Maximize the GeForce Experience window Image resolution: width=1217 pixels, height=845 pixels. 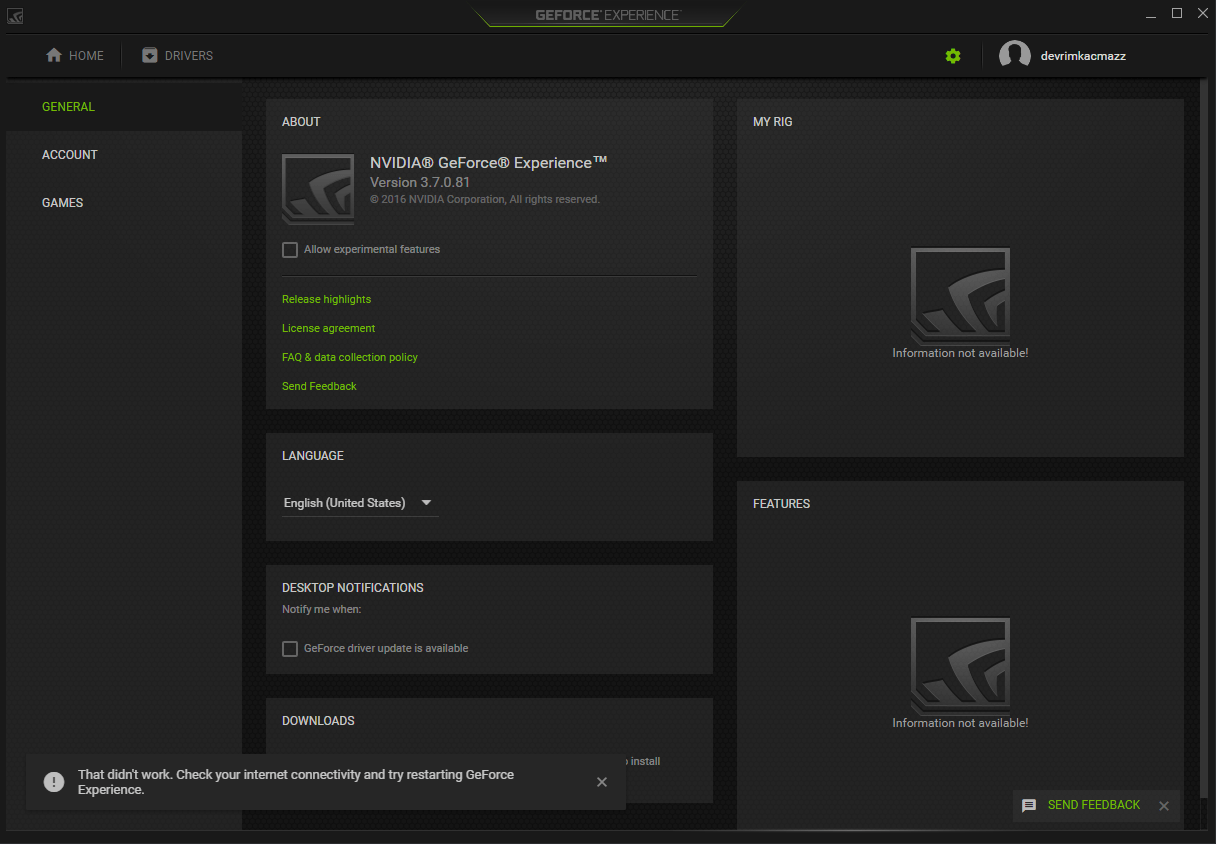tap(1177, 13)
